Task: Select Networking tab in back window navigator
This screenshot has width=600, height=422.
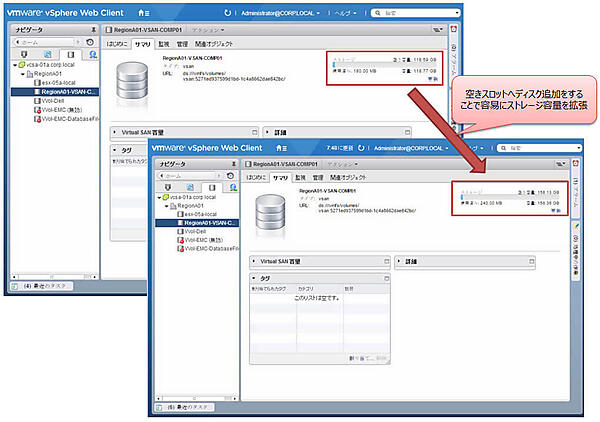Action: [x=93, y=54]
